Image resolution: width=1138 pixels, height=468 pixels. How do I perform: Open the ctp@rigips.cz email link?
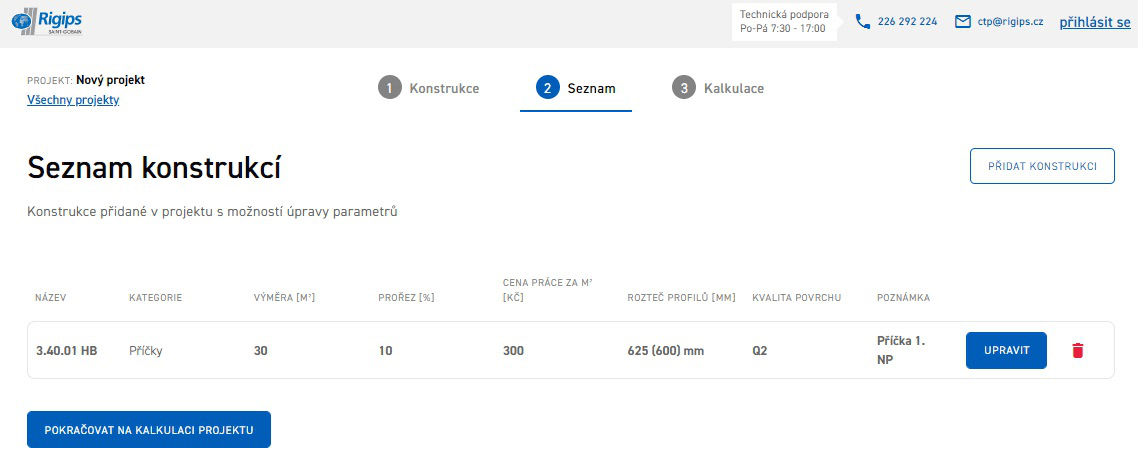(x=1010, y=22)
